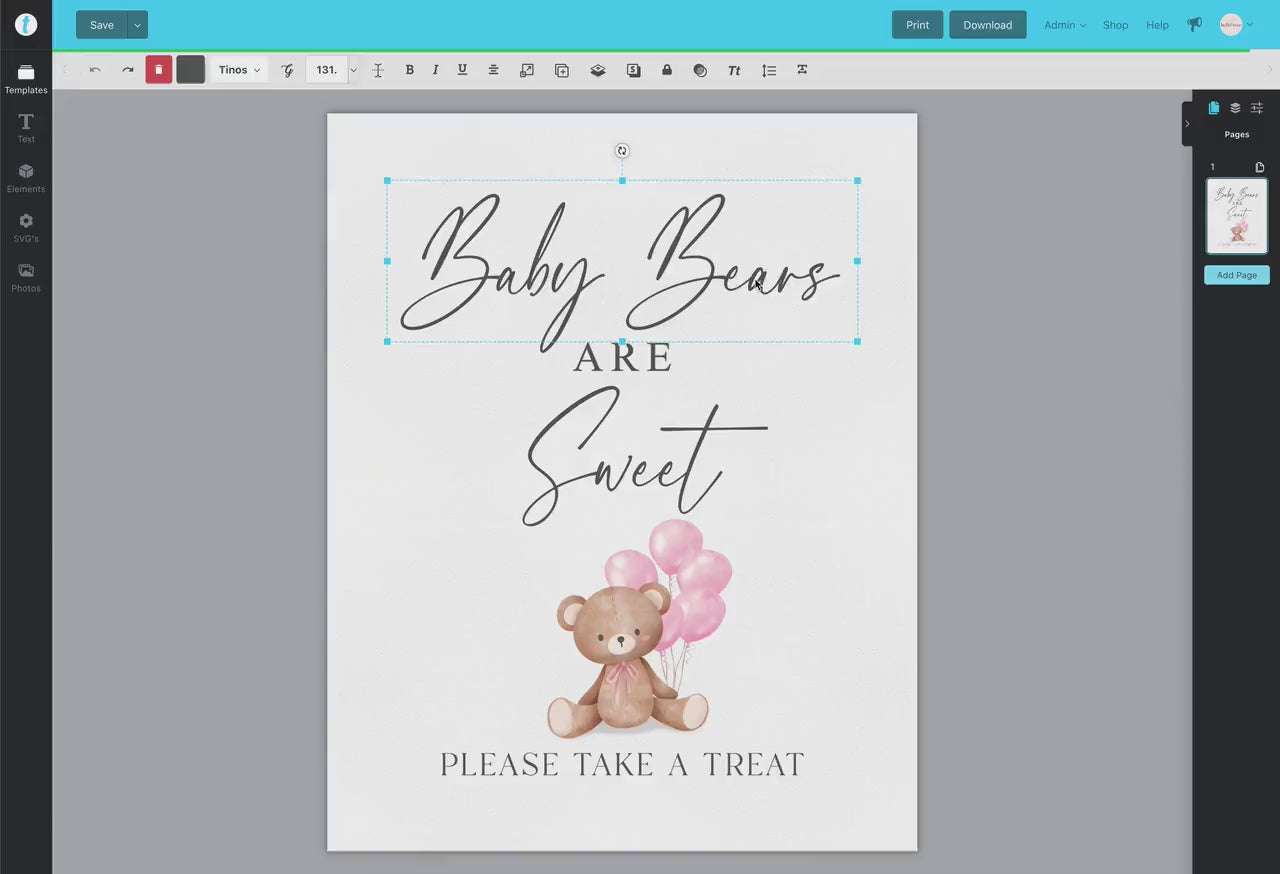Switch to the Layers panel icon
Screen dimensions: 1280x874
pos(1235,108)
